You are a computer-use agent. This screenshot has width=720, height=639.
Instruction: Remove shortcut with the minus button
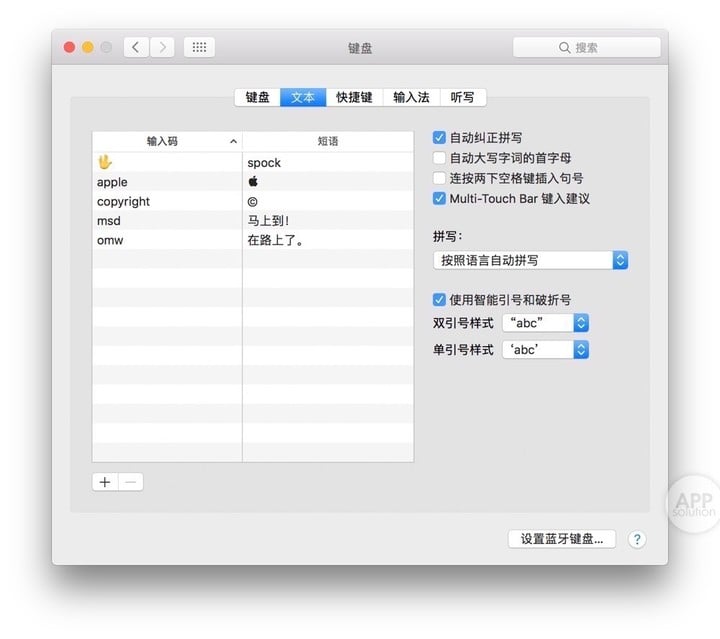(x=130, y=482)
